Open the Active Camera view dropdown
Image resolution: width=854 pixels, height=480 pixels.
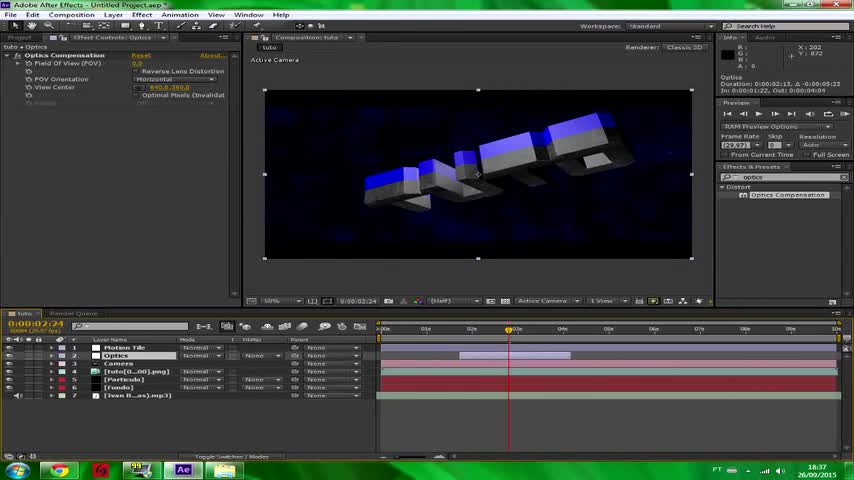pos(547,301)
